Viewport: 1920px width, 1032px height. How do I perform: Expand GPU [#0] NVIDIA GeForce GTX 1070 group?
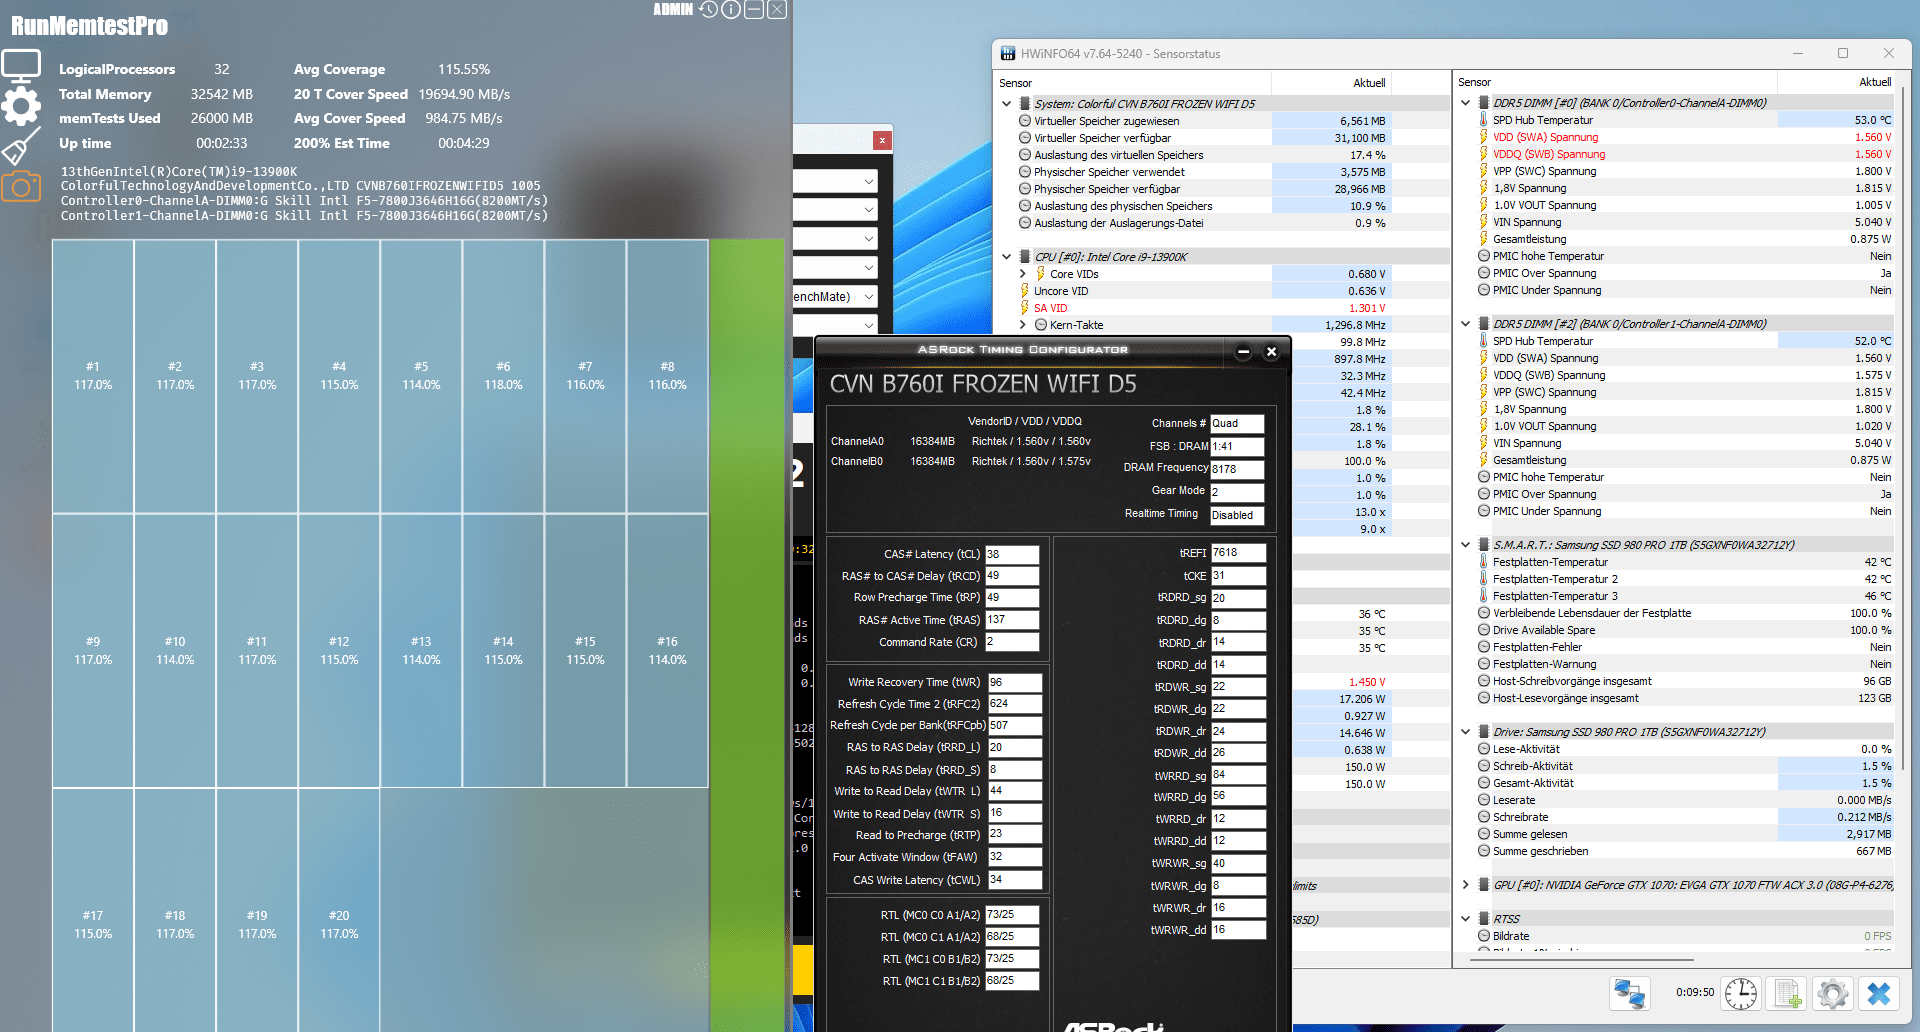[1465, 885]
